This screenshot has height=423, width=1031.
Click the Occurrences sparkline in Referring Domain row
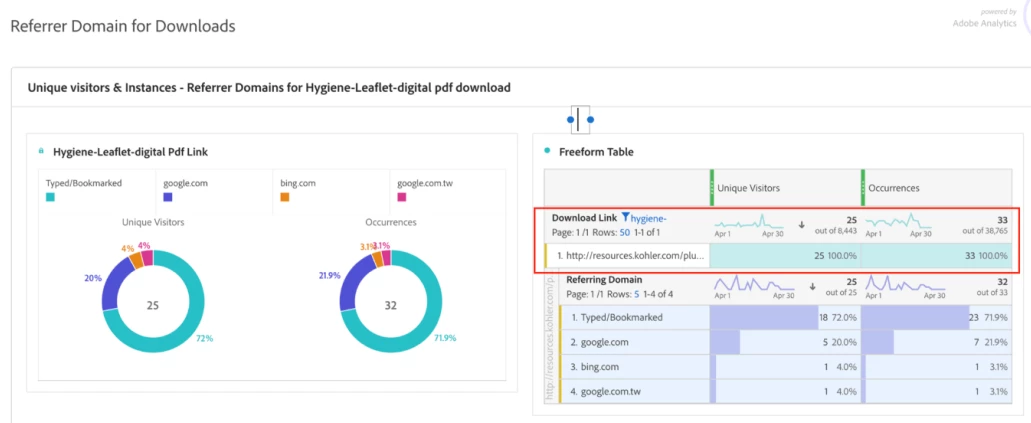[905, 284]
